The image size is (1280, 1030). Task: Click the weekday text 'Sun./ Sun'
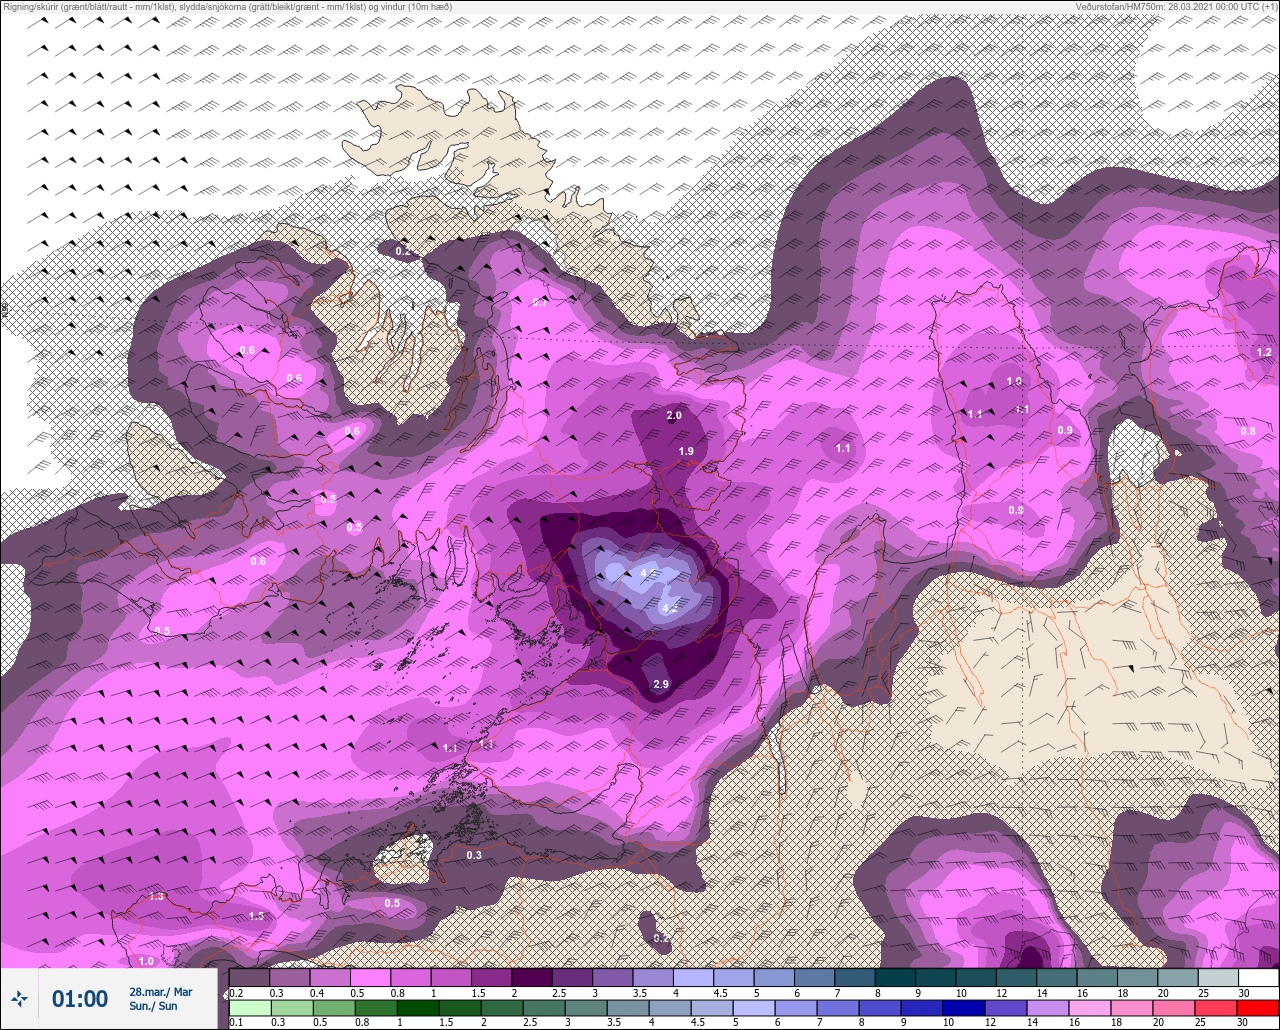(x=153, y=1006)
